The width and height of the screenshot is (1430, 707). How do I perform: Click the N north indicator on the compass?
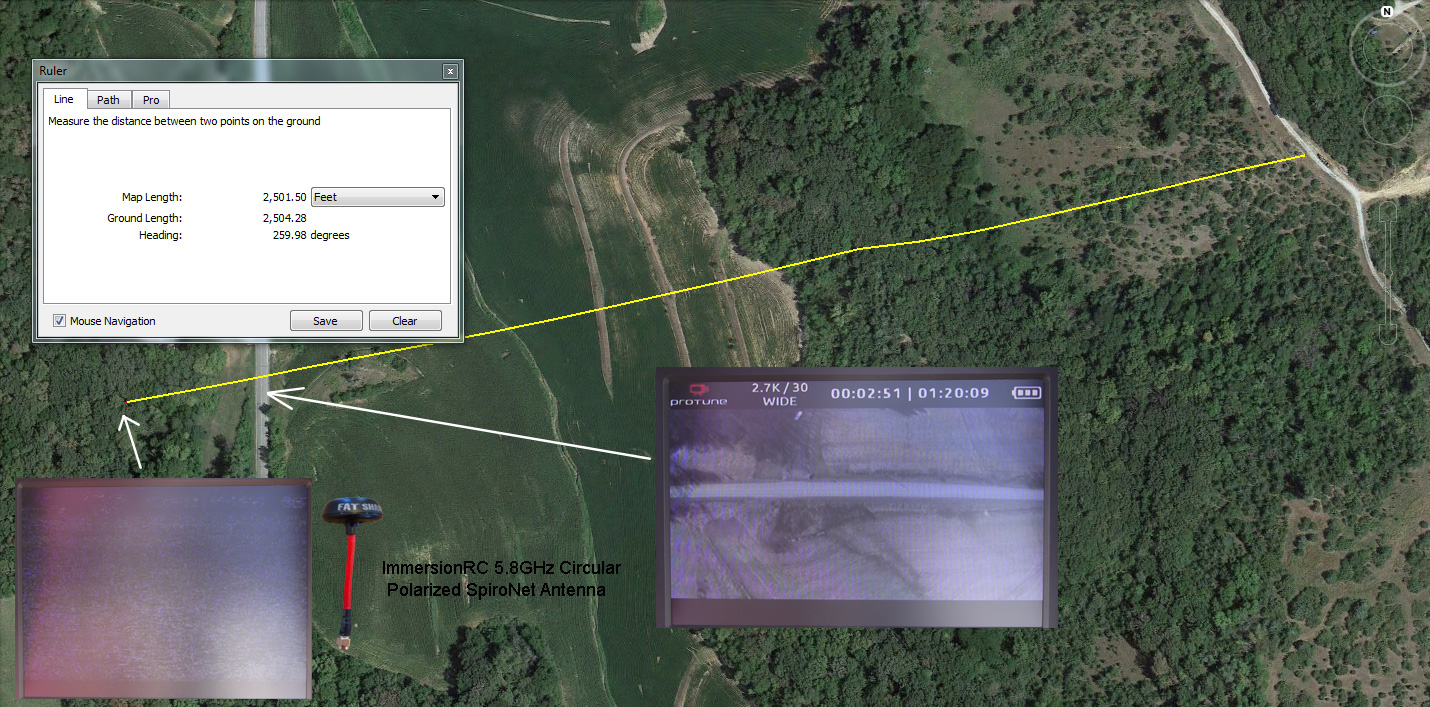pyautogui.click(x=1387, y=12)
